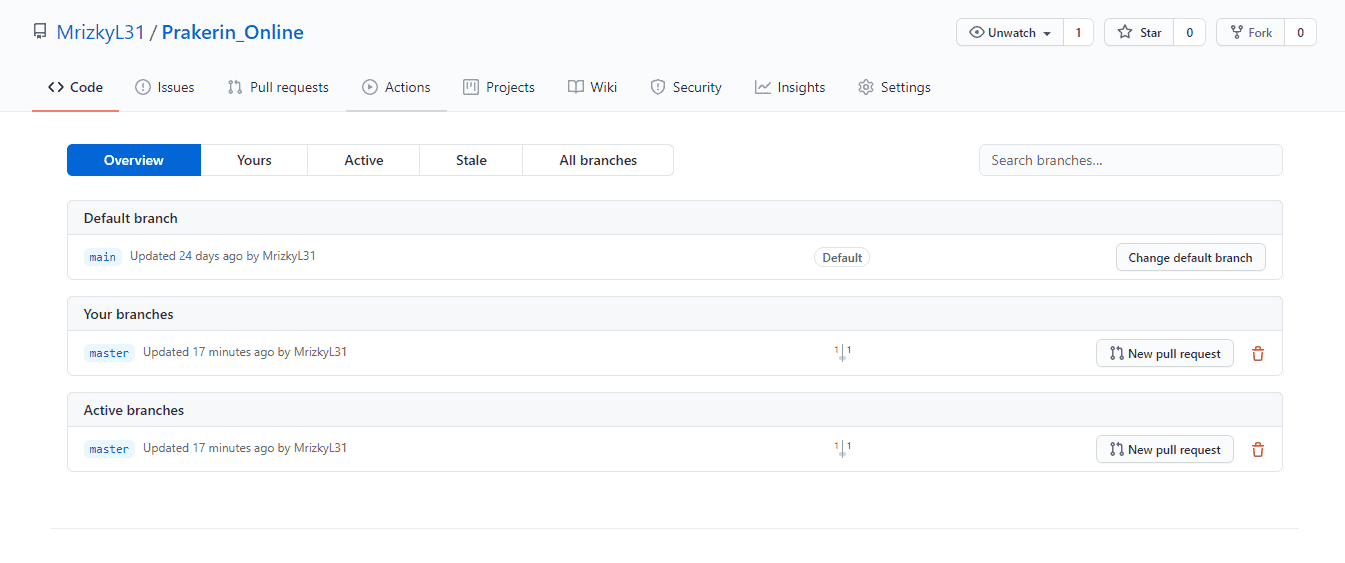Viewport: 1345px width, 563px height.
Task: Open the Projects tab
Action: pyautogui.click(x=499, y=87)
